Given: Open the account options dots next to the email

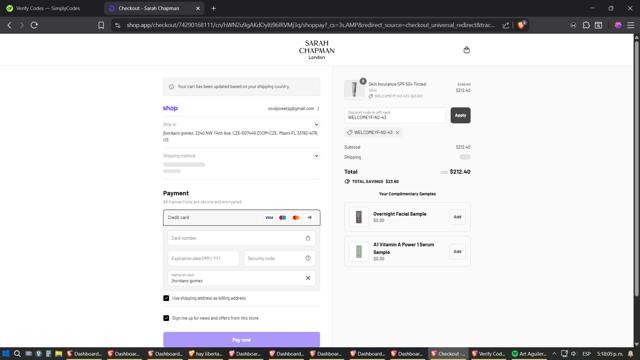Looking at the screenshot, I should (x=318, y=109).
